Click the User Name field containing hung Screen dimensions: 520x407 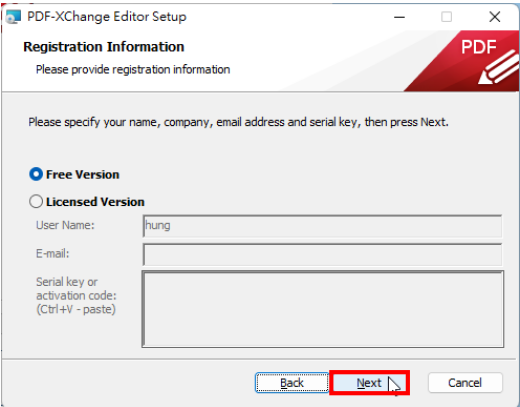pos(322,226)
